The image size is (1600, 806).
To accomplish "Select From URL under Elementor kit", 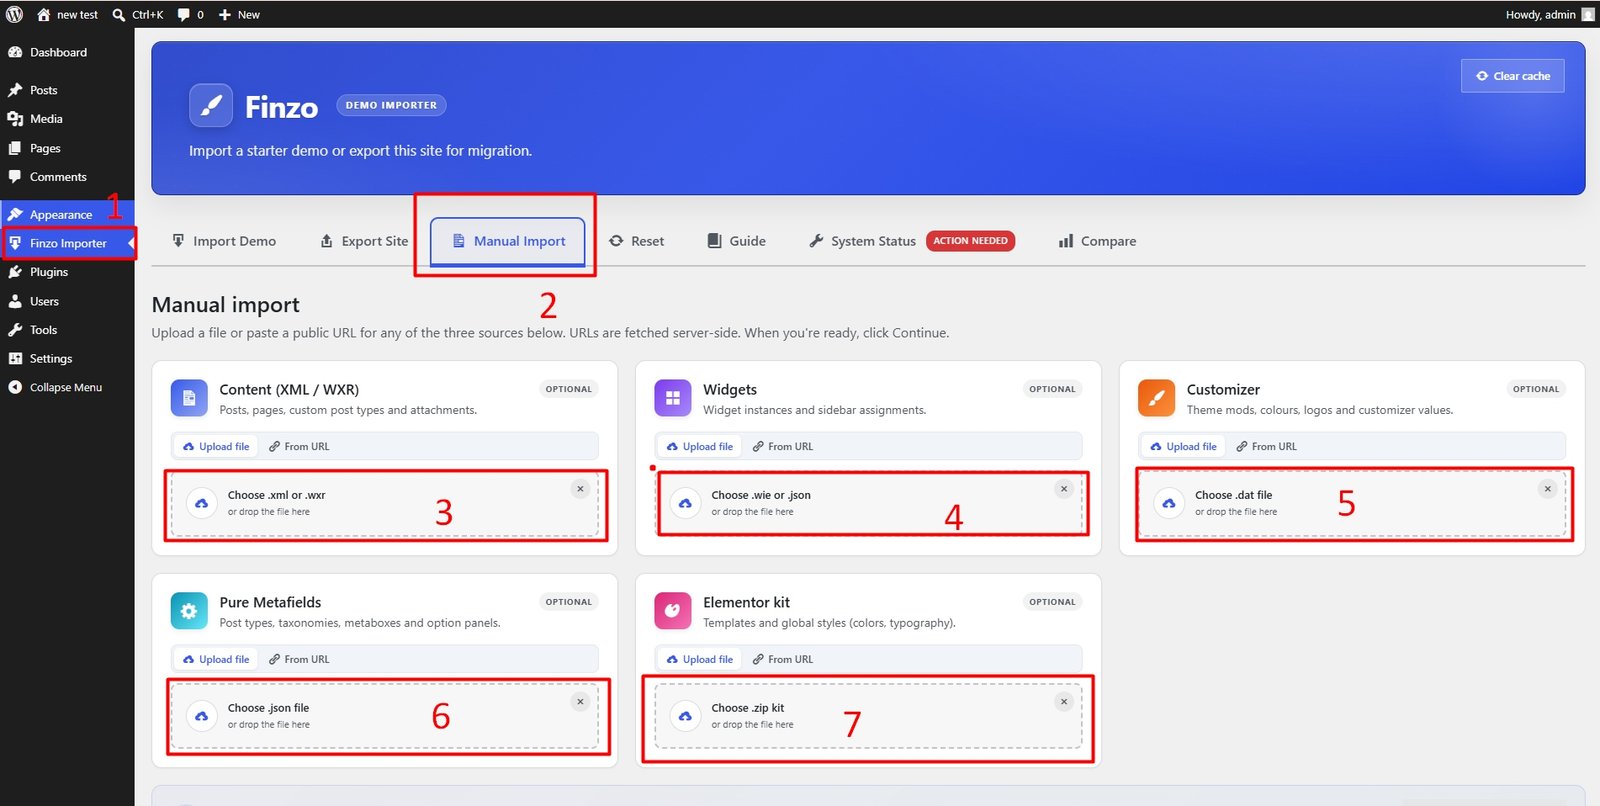I will coord(783,660).
